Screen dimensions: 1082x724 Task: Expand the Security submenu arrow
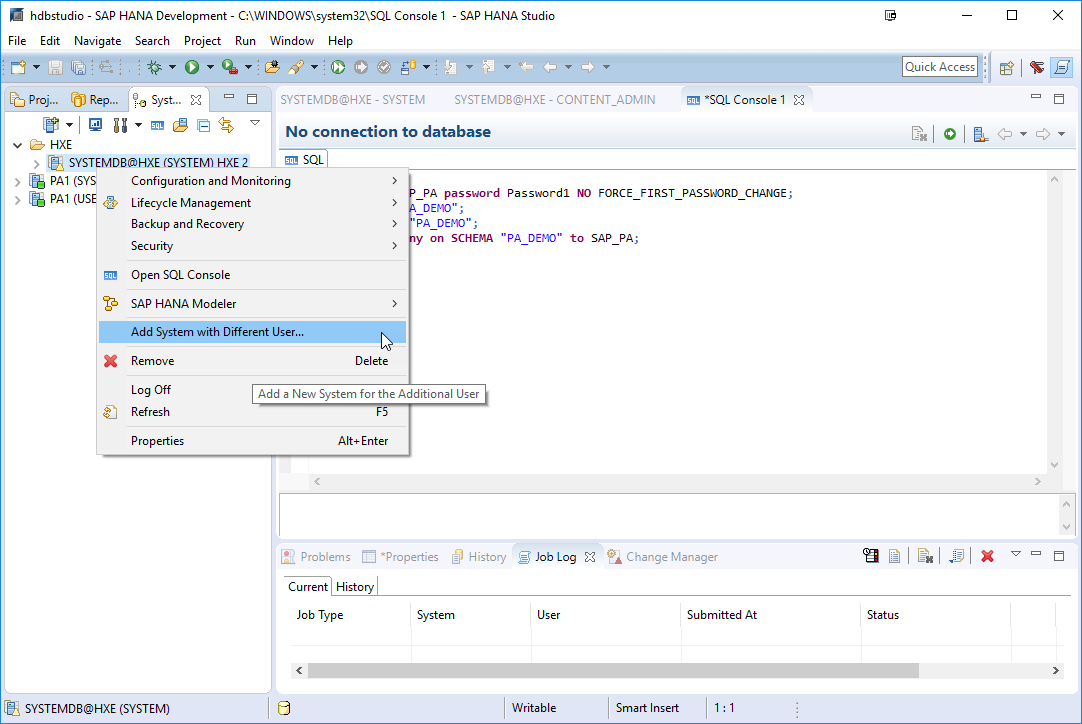point(395,246)
